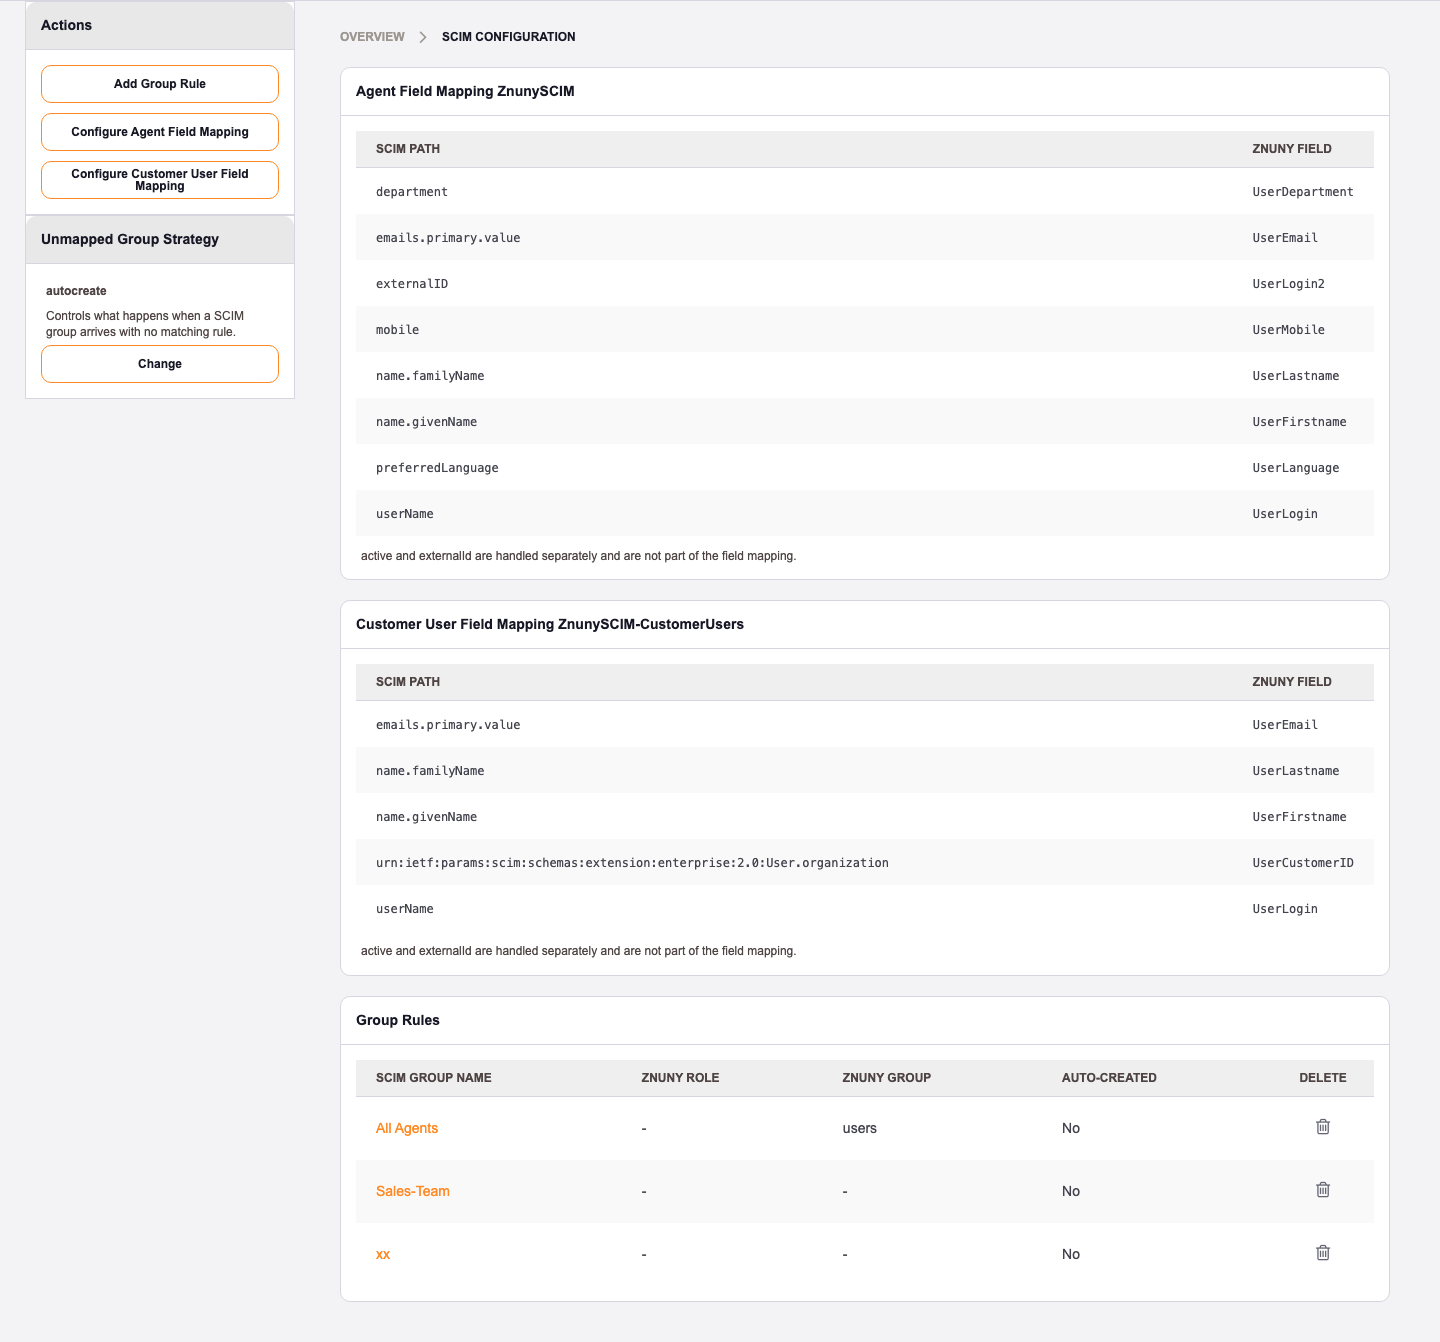Delete the xx group rule
1440x1342 pixels.
tap(1323, 1253)
